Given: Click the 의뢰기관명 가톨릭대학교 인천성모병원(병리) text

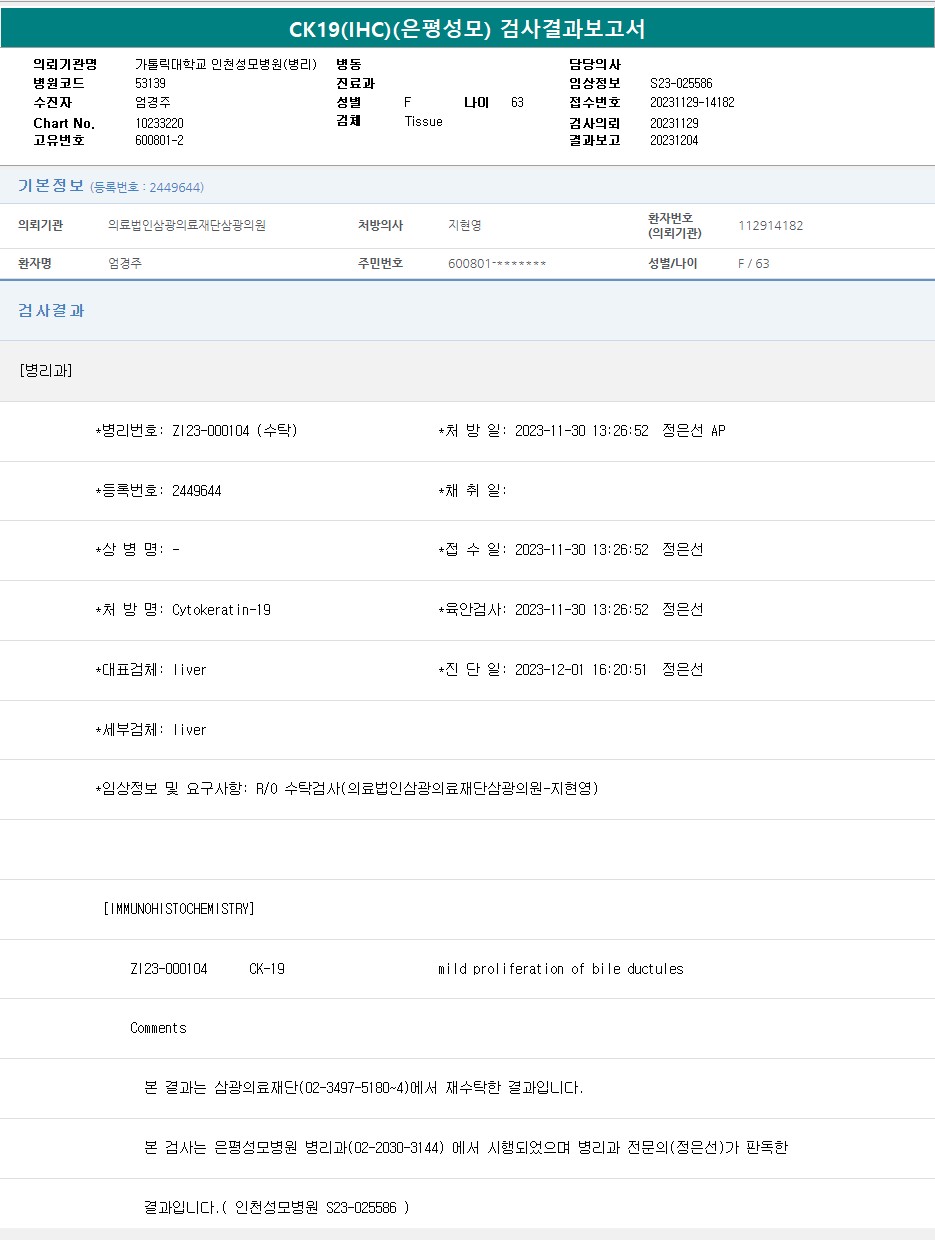Looking at the screenshot, I should (226, 64).
